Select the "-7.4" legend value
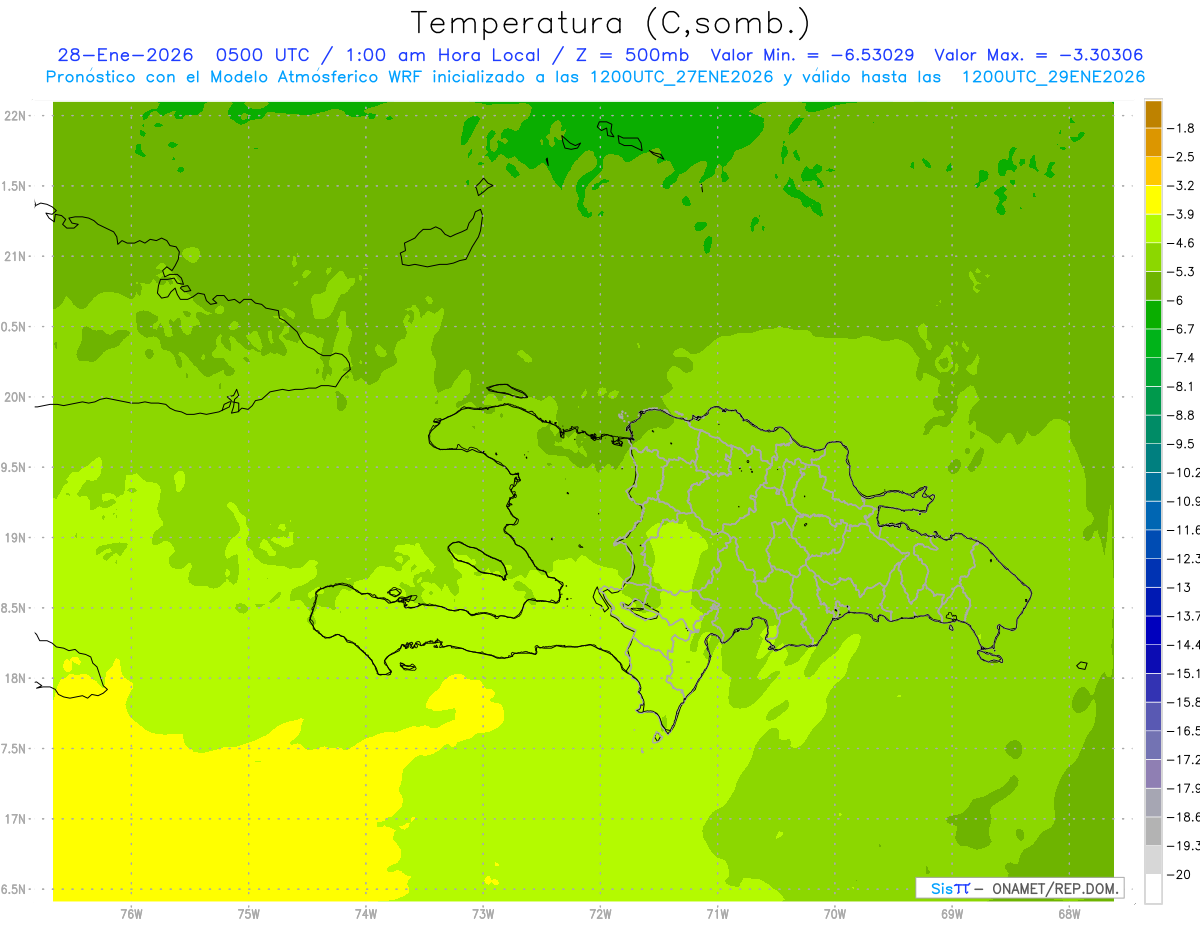The height and width of the screenshot is (927, 1200). (1180, 358)
